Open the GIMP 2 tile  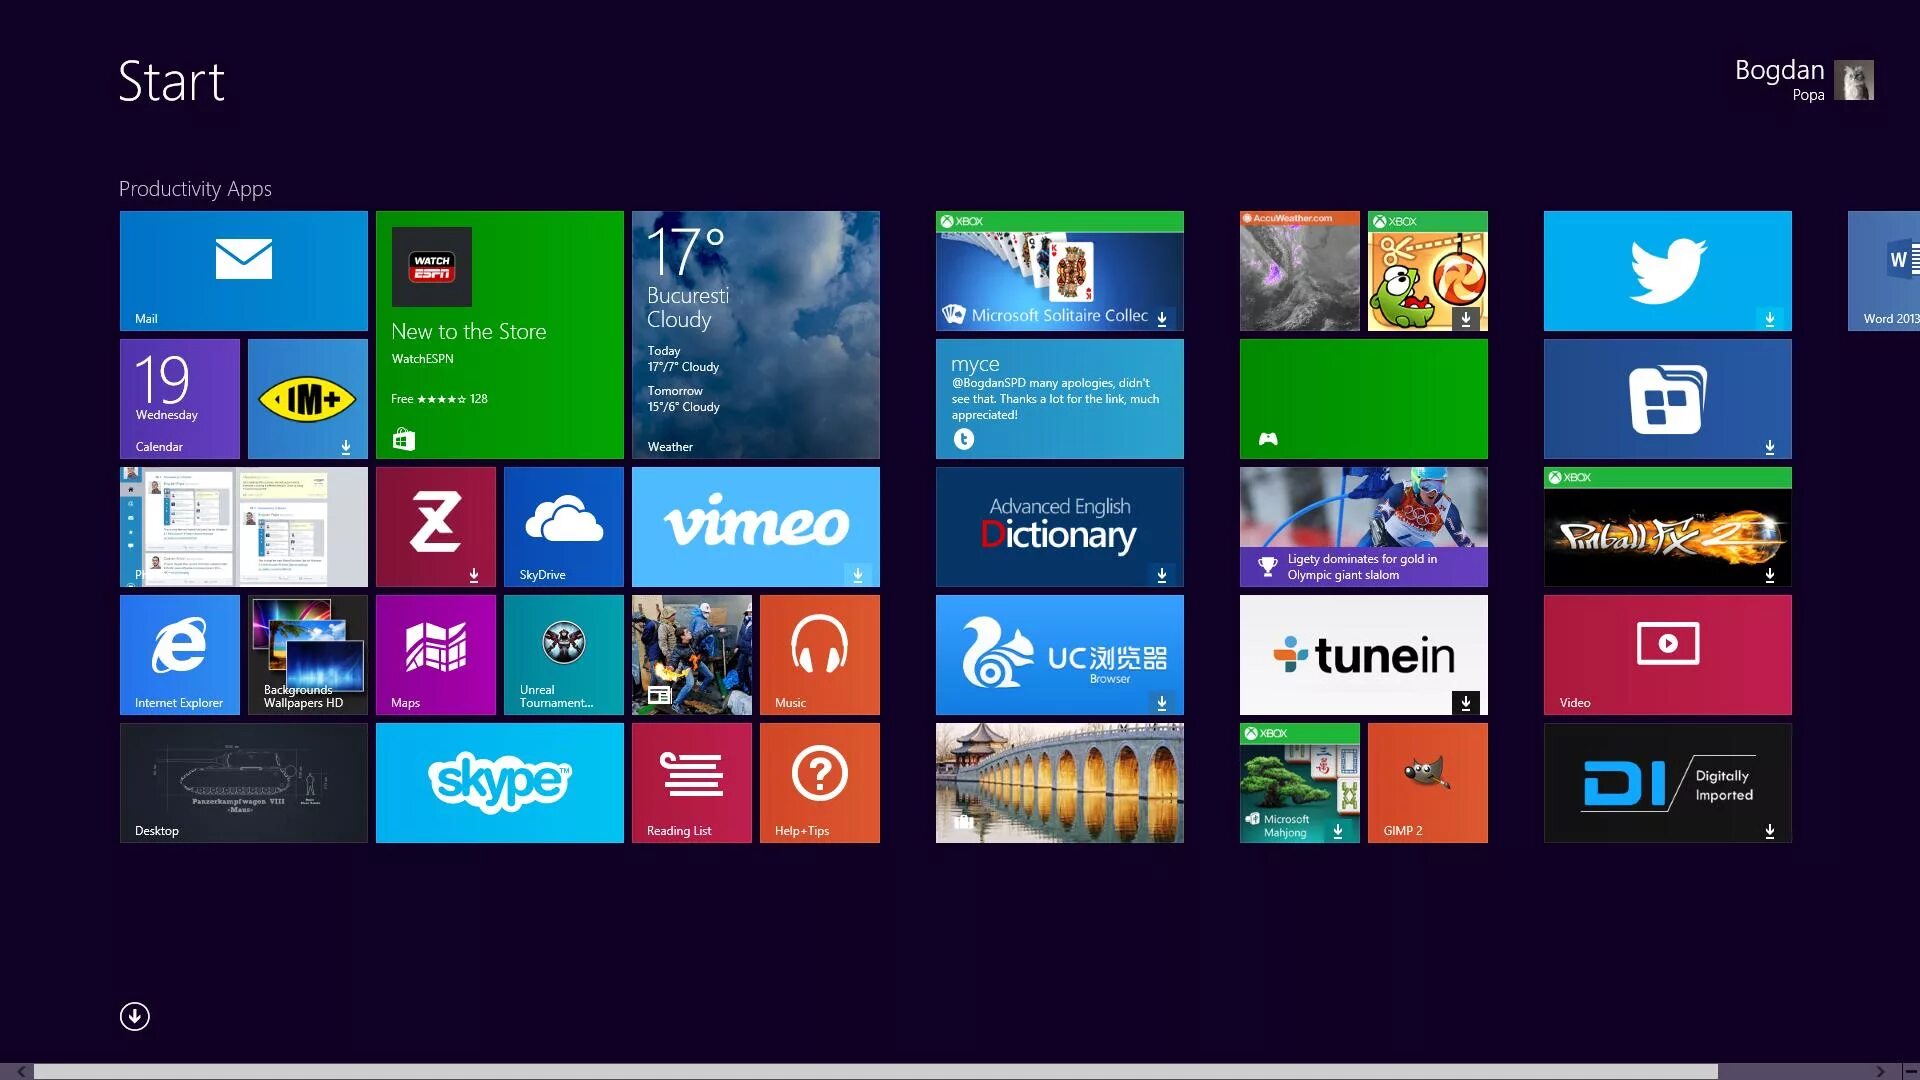click(1427, 782)
